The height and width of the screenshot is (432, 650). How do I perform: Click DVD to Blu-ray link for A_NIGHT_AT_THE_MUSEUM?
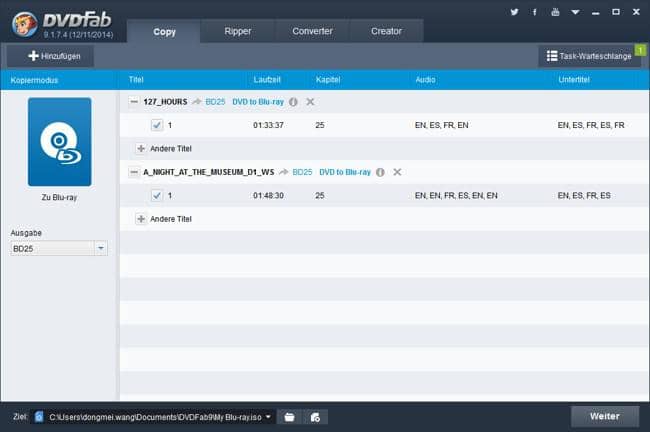click(345, 172)
